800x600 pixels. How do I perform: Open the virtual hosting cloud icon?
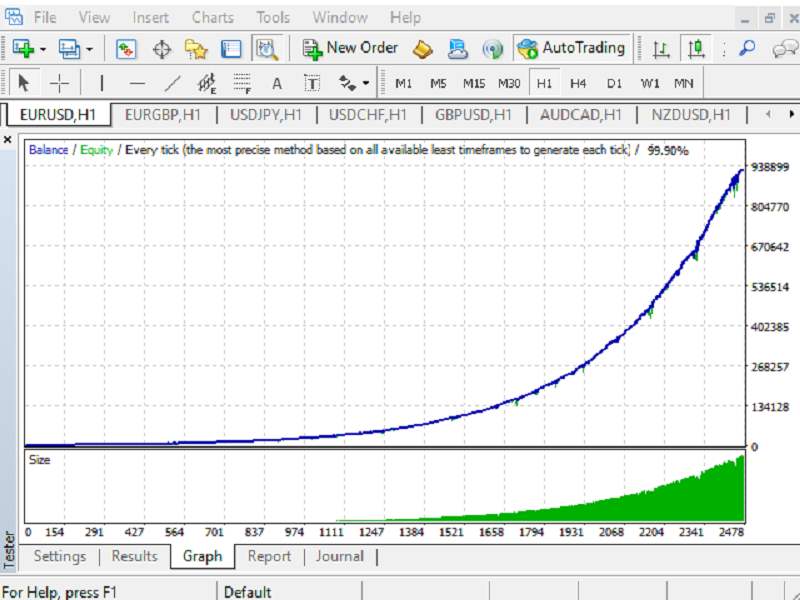click(458, 49)
